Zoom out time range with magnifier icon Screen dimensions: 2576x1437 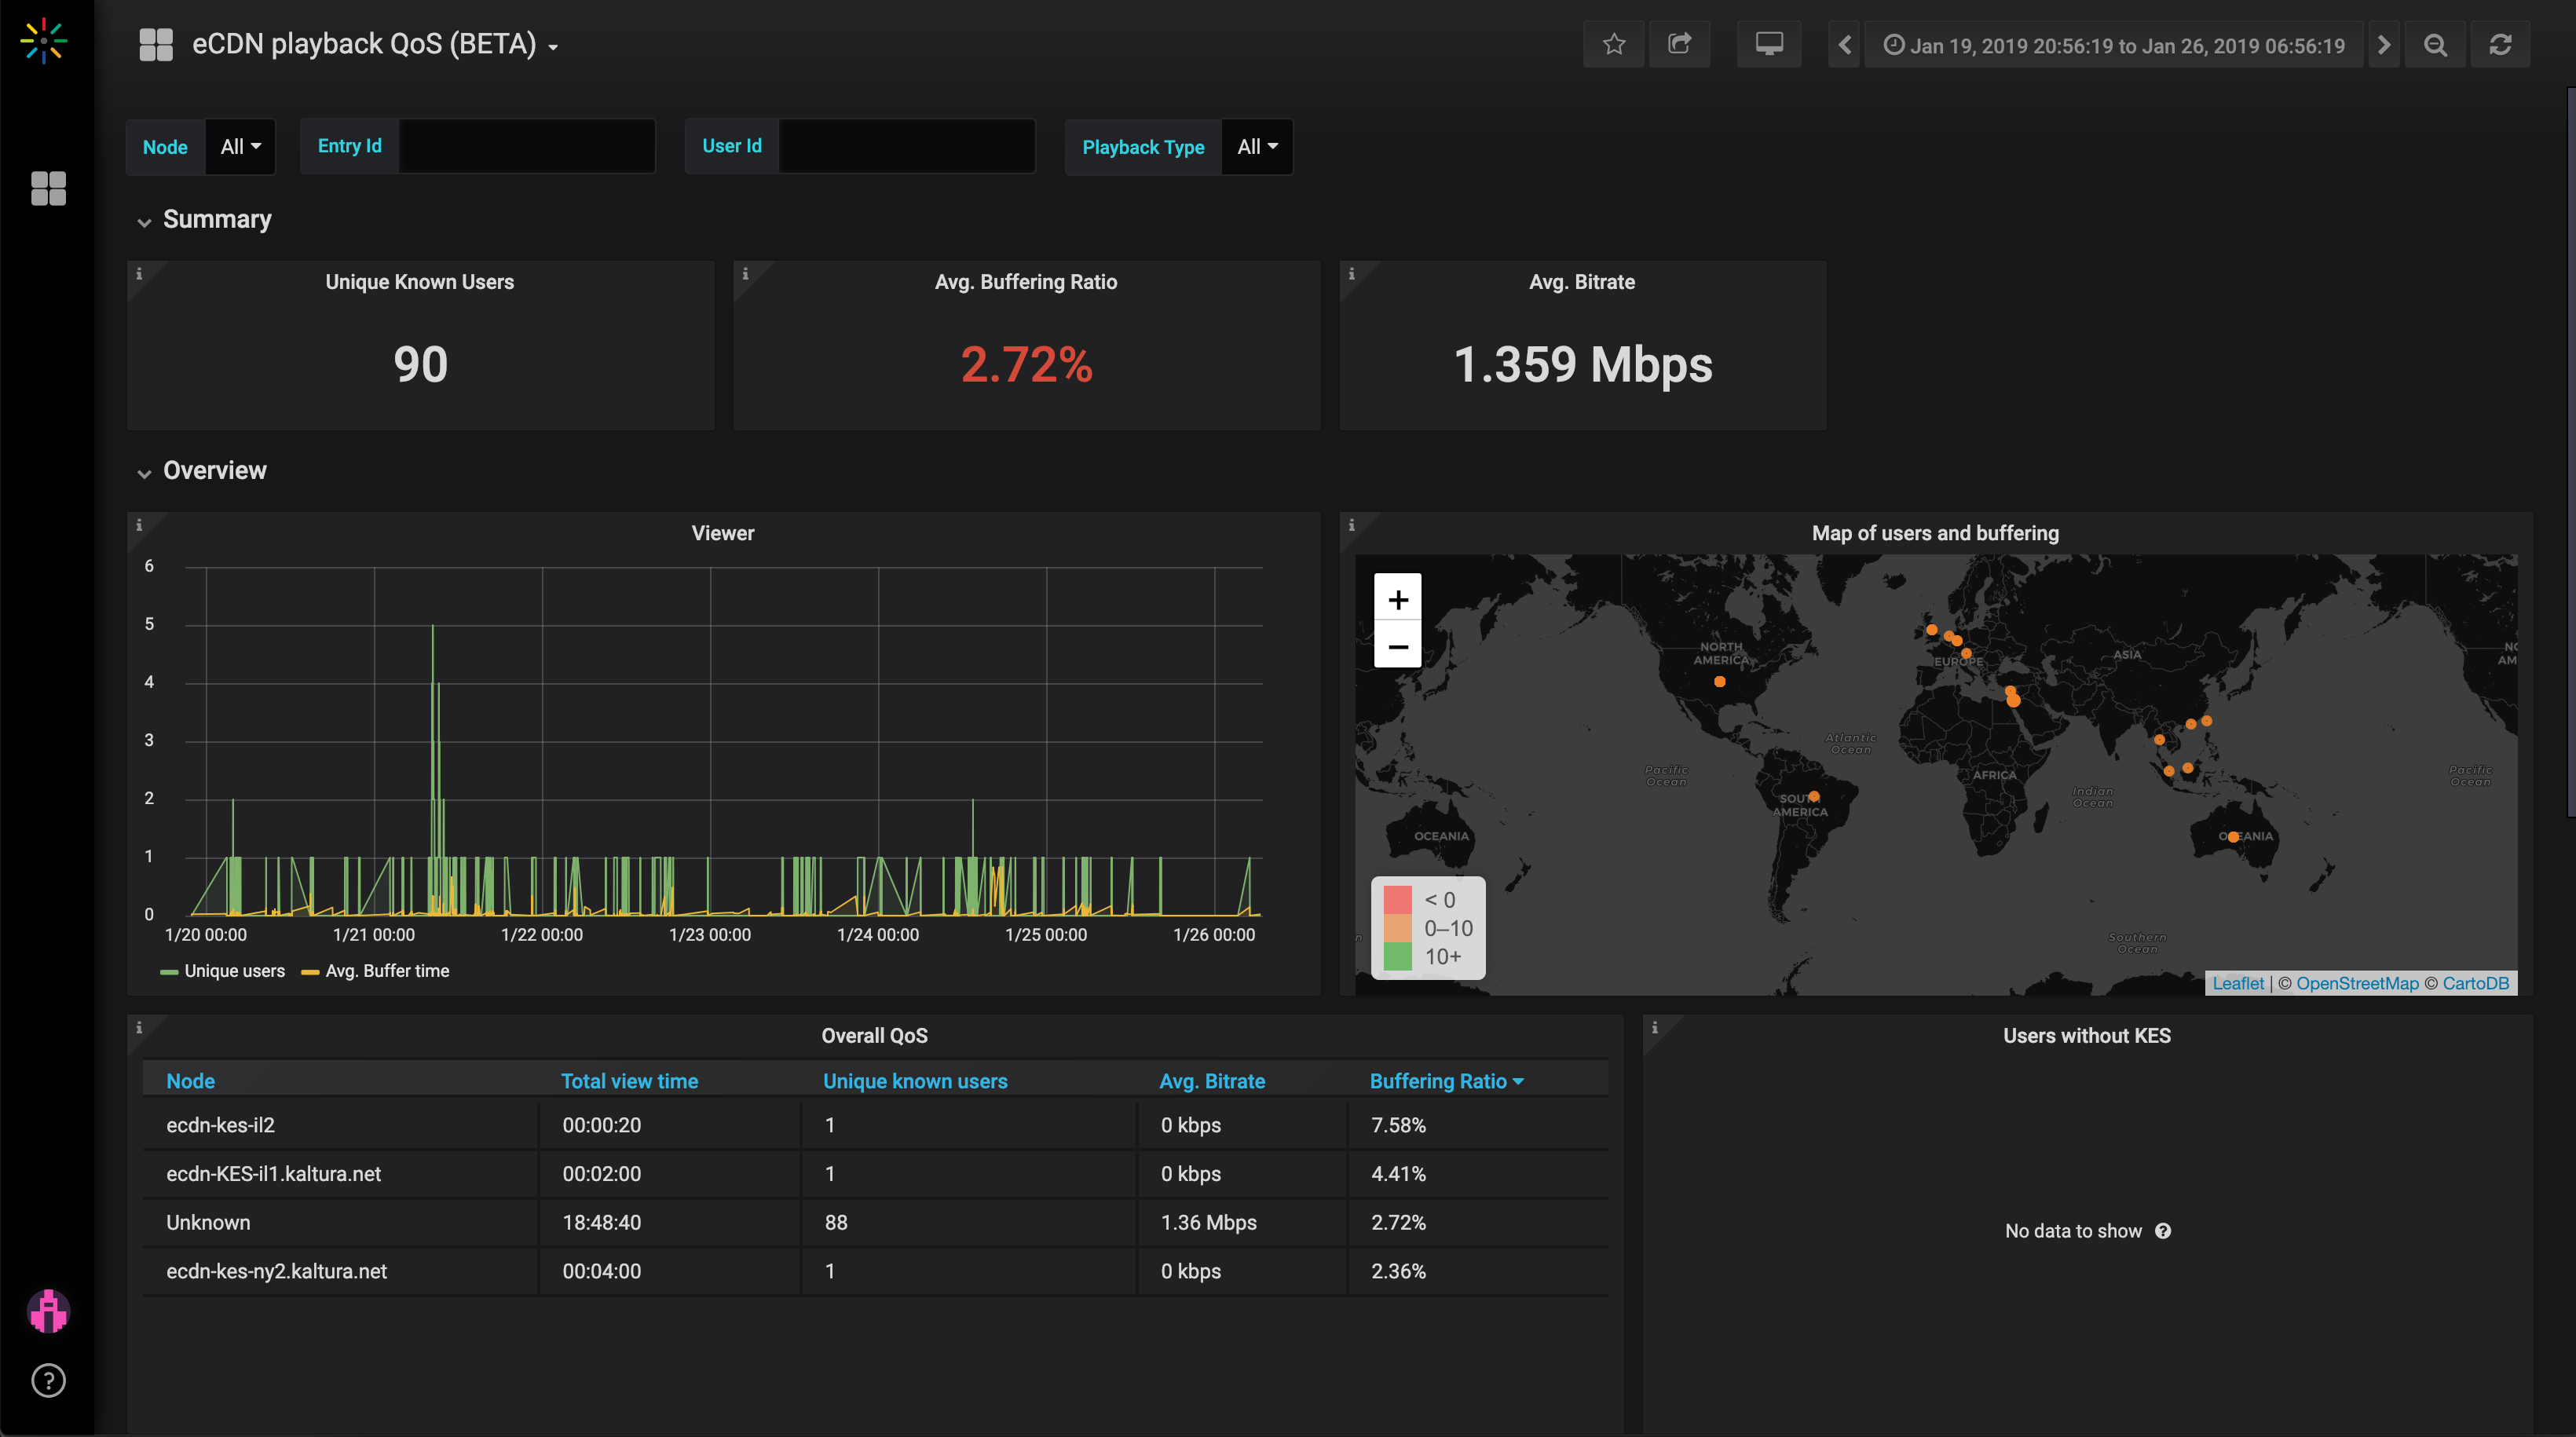2435,45
